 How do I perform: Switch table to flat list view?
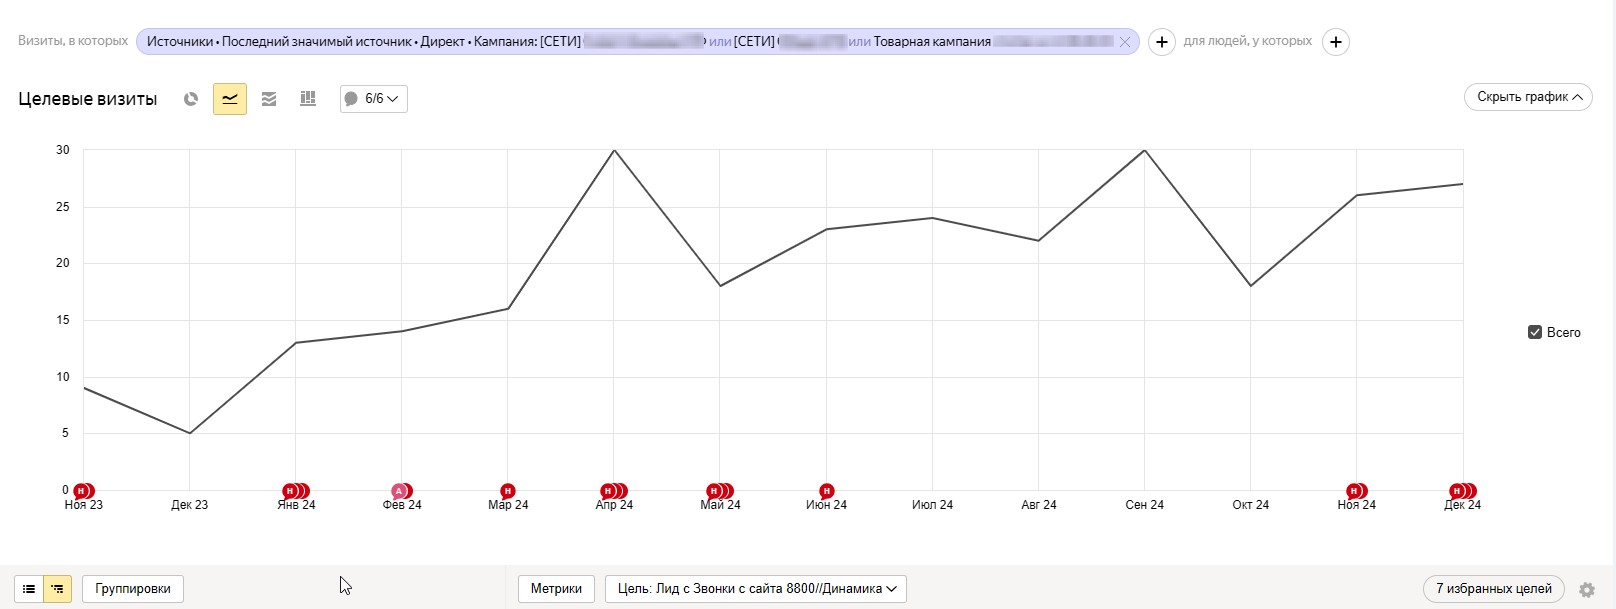click(x=29, y=589)
